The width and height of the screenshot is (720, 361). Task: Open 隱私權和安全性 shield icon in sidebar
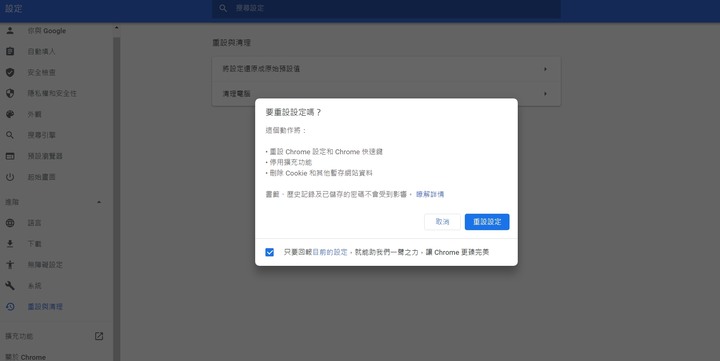(10, 93)
